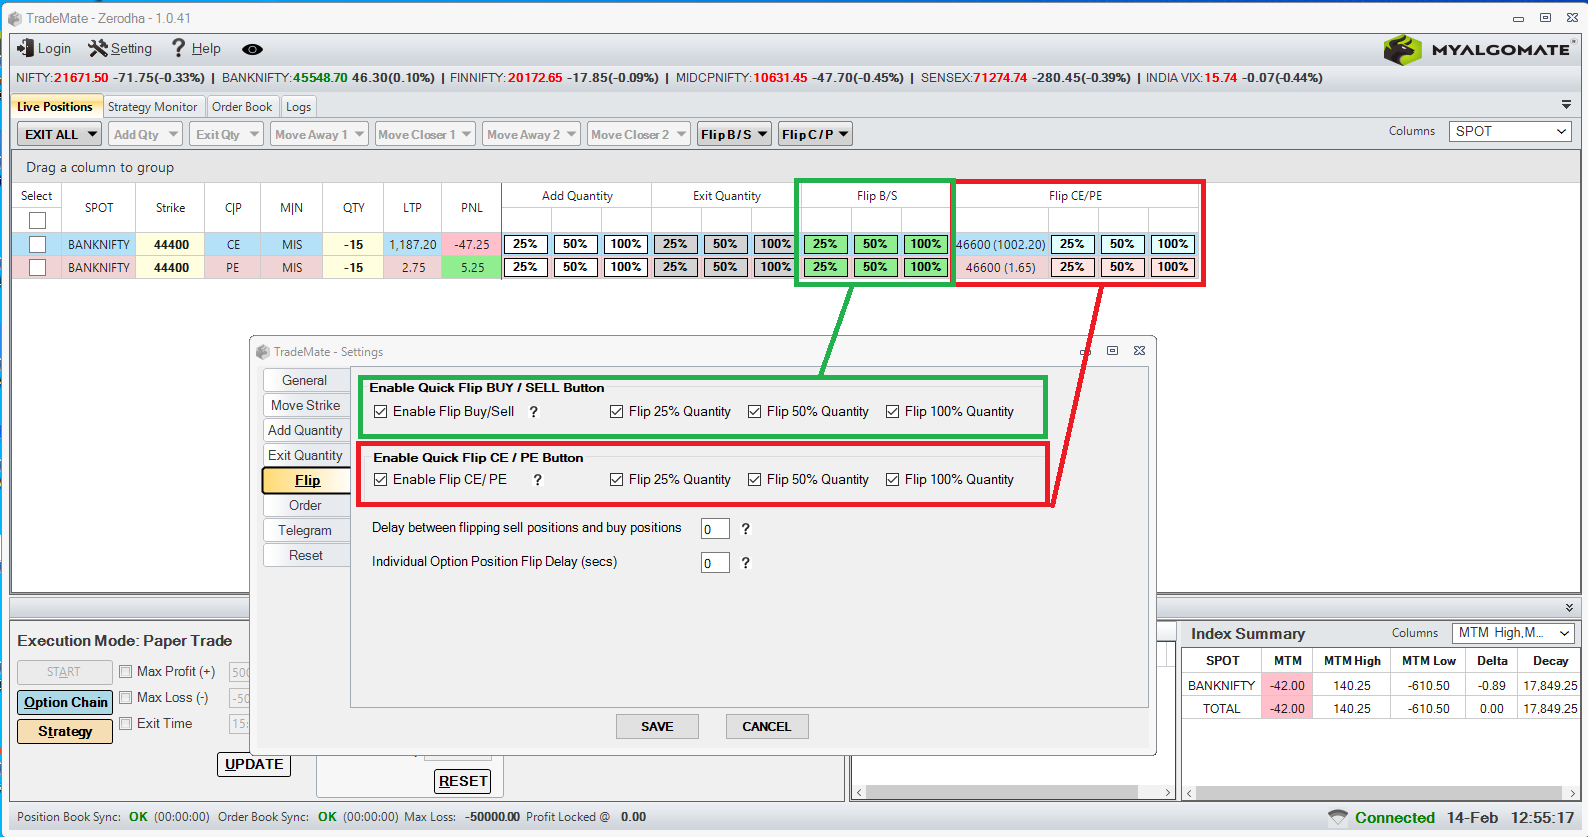
Task: Open the SPOT Columns combo box
Action: pos(1510,131)
